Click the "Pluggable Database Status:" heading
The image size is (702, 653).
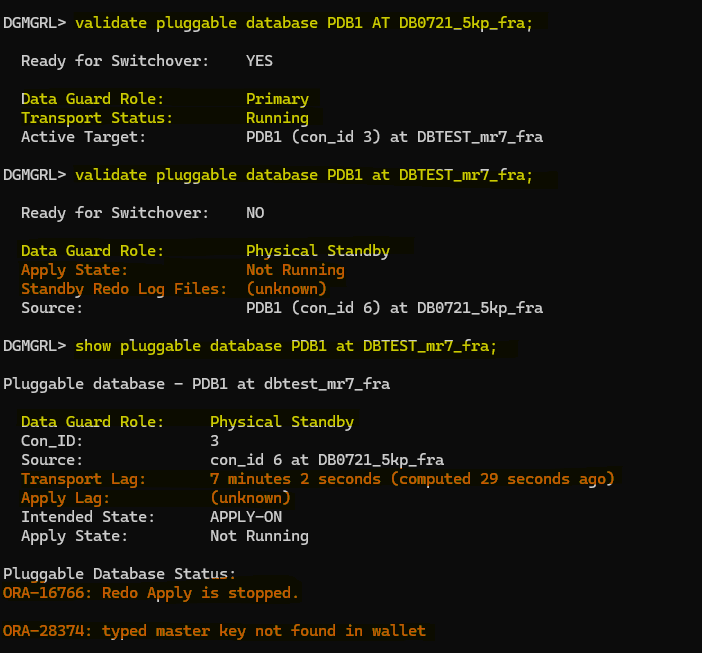[x=119, y=574]
